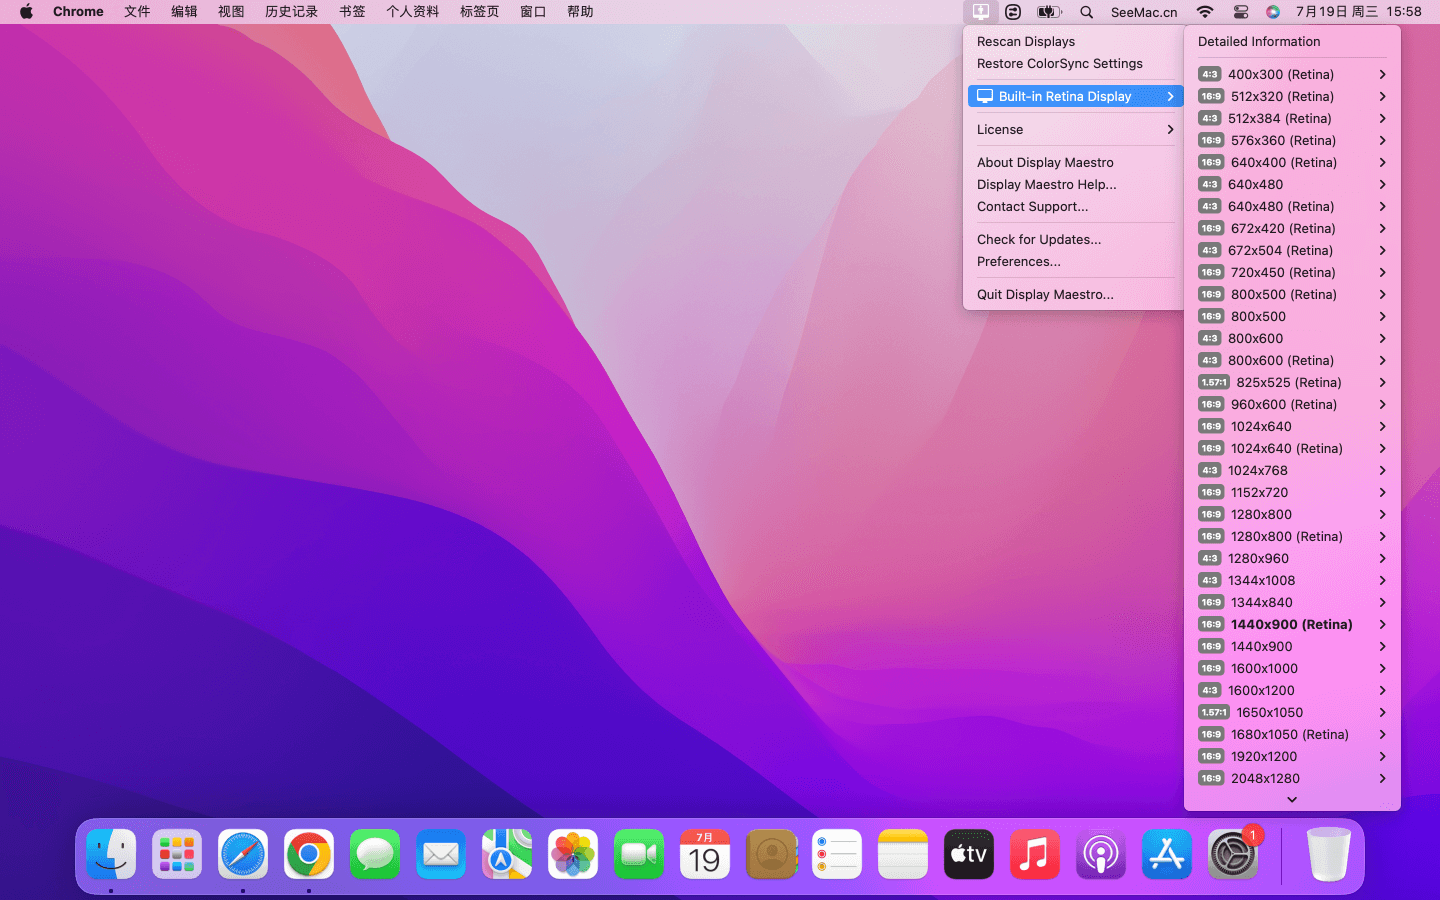Expand the License submenu
The width and height of the screenshot is (1440, 900).
1075,129
